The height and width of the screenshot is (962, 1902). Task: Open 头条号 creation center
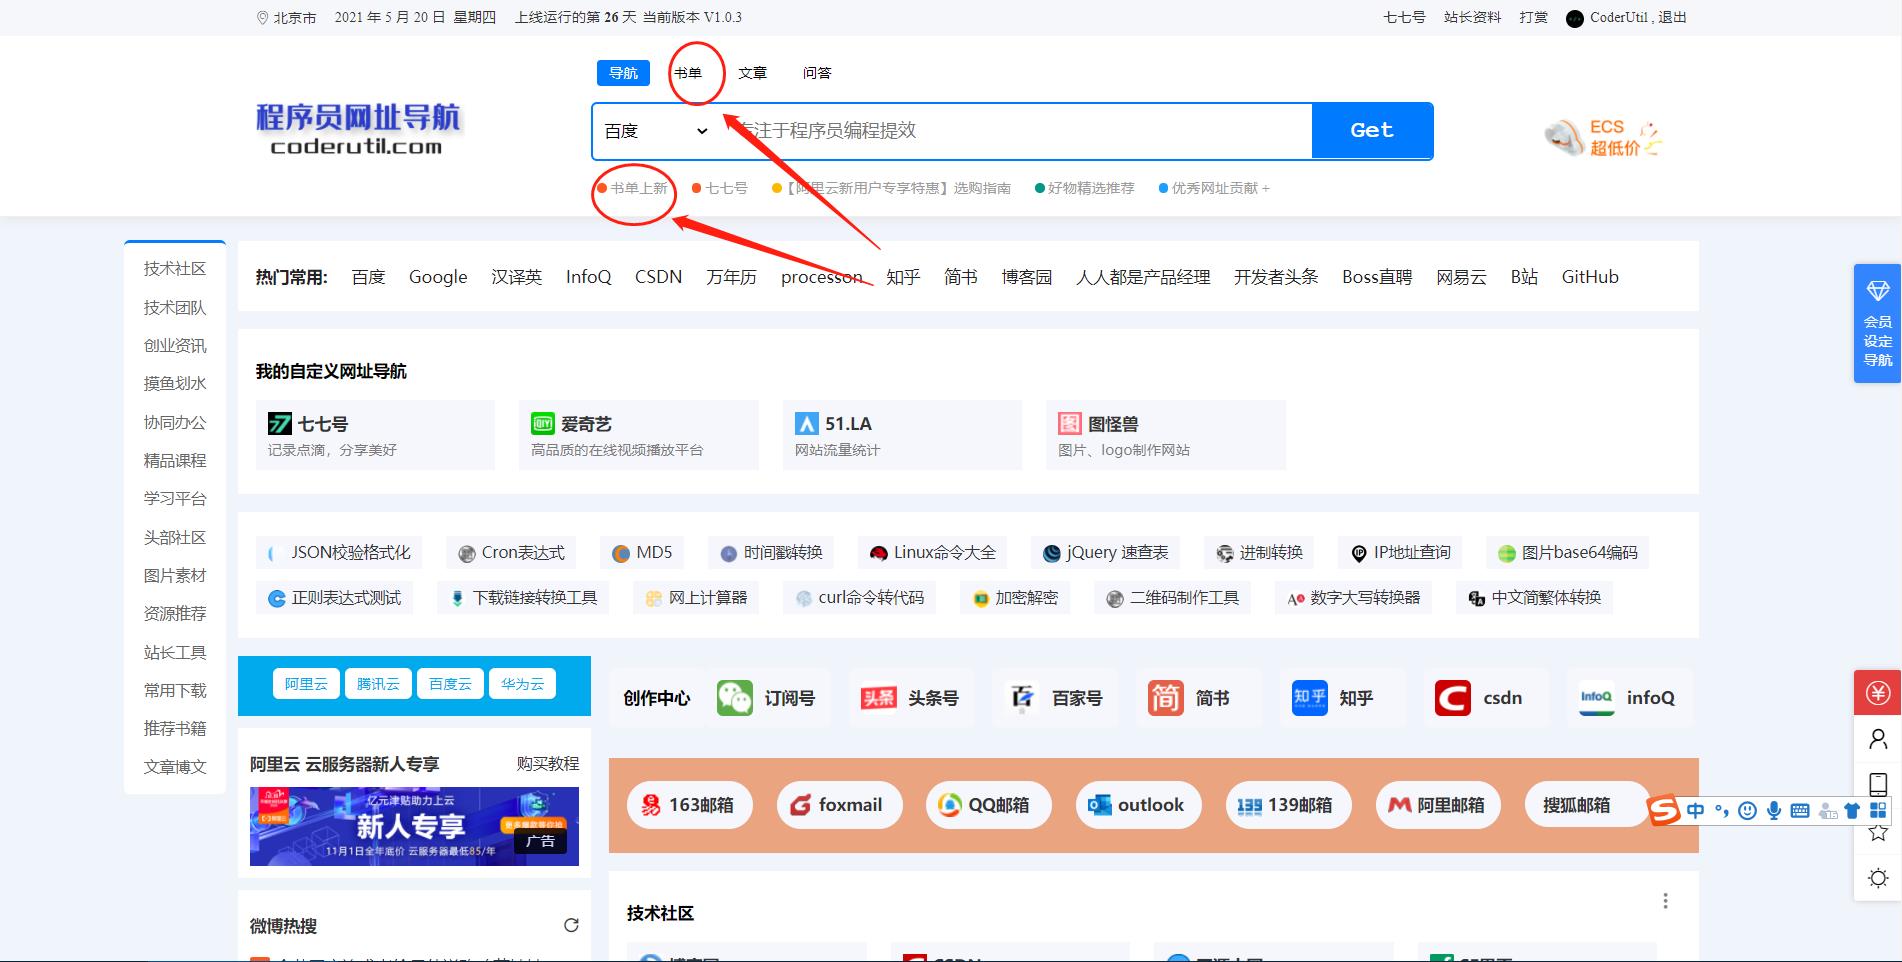(x=910, y=698)
